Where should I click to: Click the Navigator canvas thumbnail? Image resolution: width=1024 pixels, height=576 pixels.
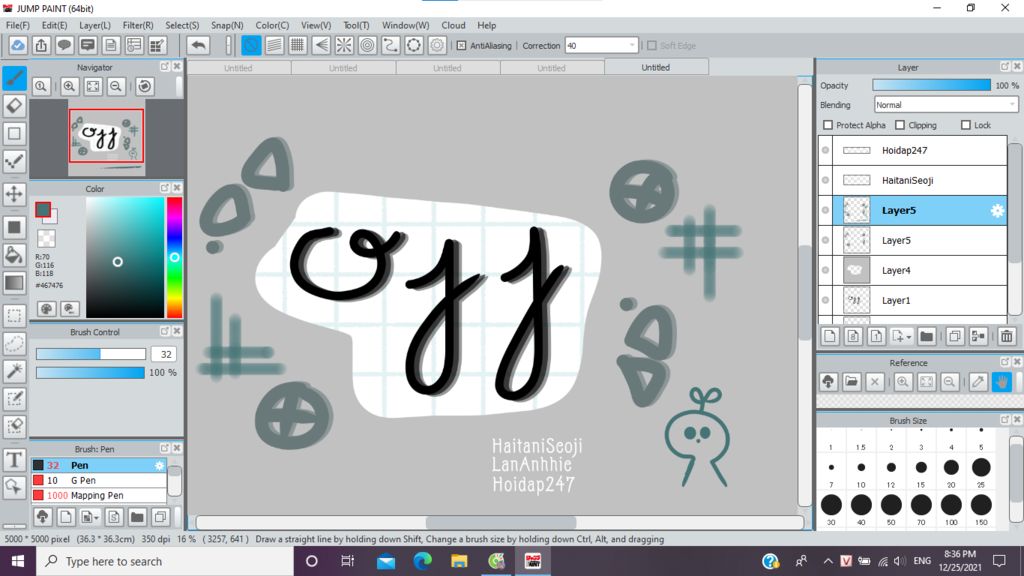106,136
